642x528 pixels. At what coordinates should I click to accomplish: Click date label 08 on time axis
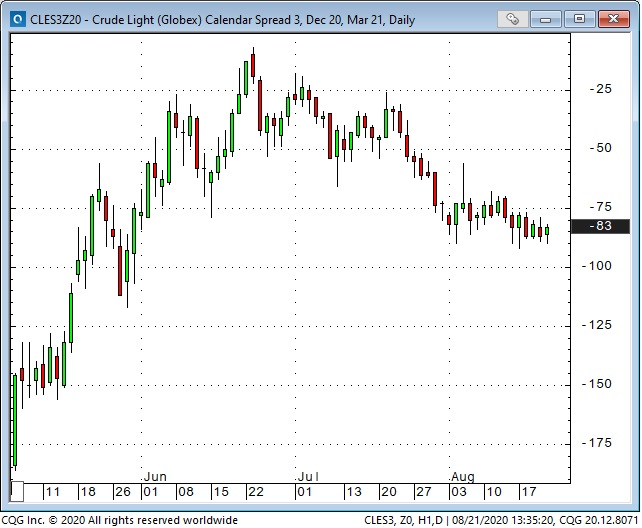point(186,492)
